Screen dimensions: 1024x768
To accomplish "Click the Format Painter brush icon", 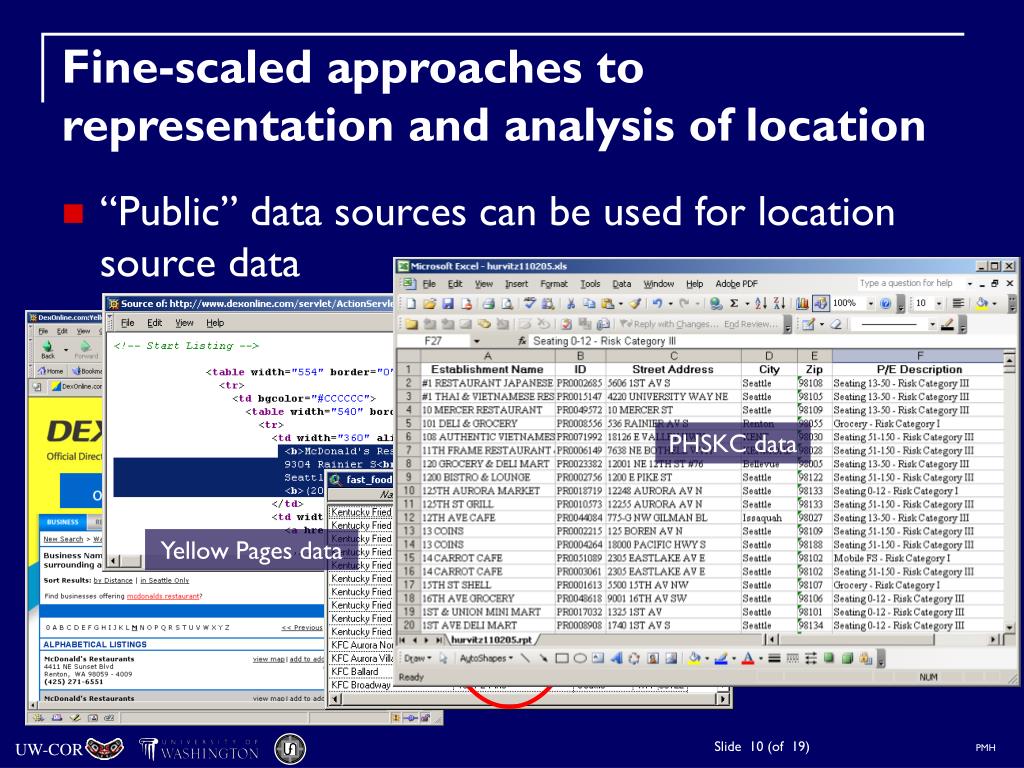I will click(x=635, y=304).
